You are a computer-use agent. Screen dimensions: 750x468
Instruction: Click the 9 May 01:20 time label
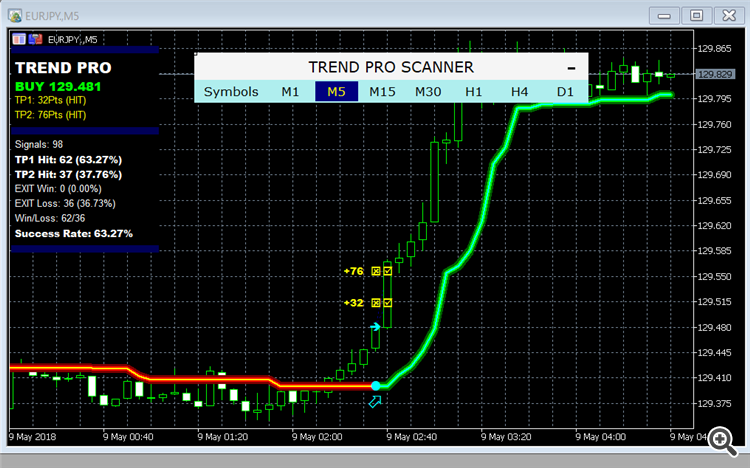[x=223, y=437]
